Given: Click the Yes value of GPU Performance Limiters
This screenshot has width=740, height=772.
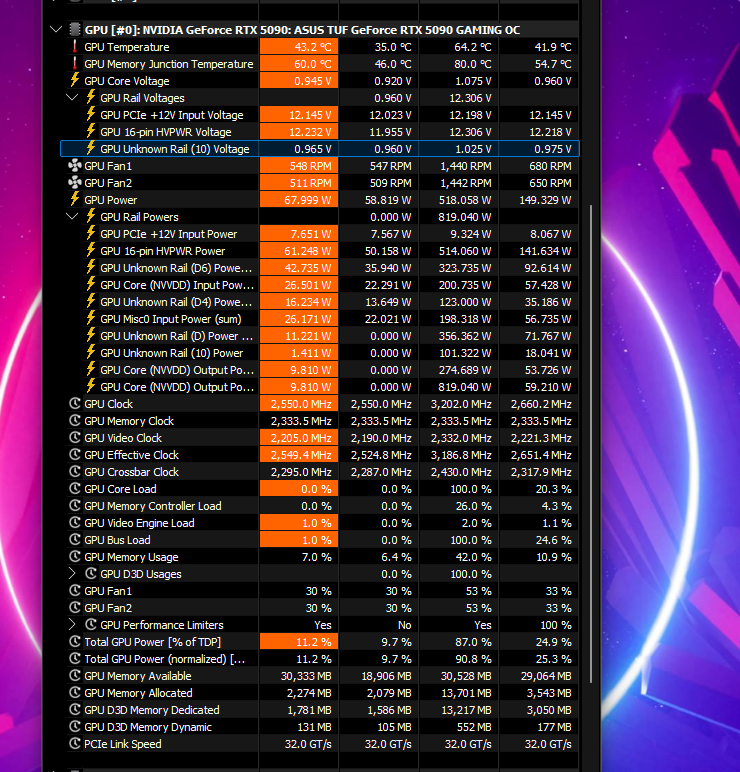Looking at the screenshot, I should click(x=322, y=625).
